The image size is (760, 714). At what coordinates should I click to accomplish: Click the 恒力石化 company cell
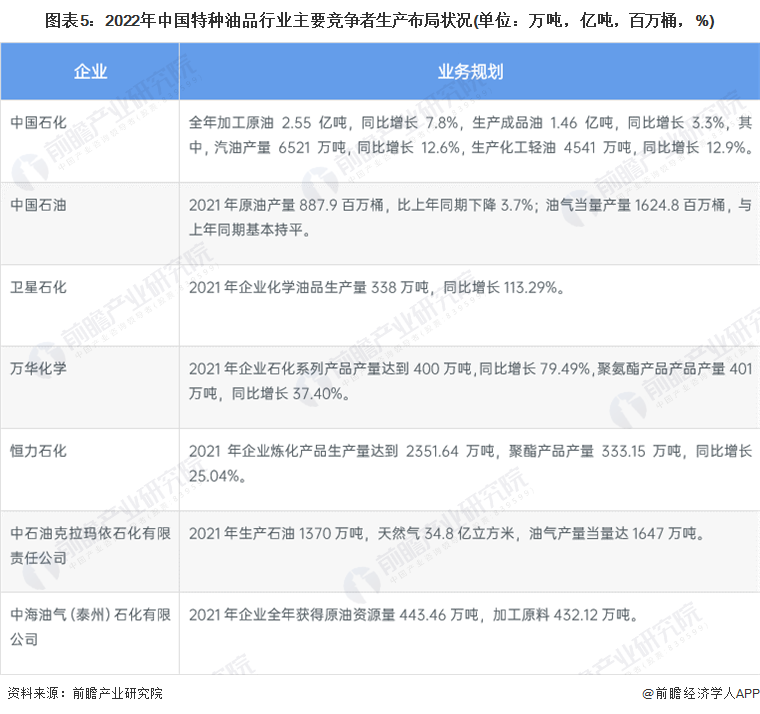pos(38,451)
